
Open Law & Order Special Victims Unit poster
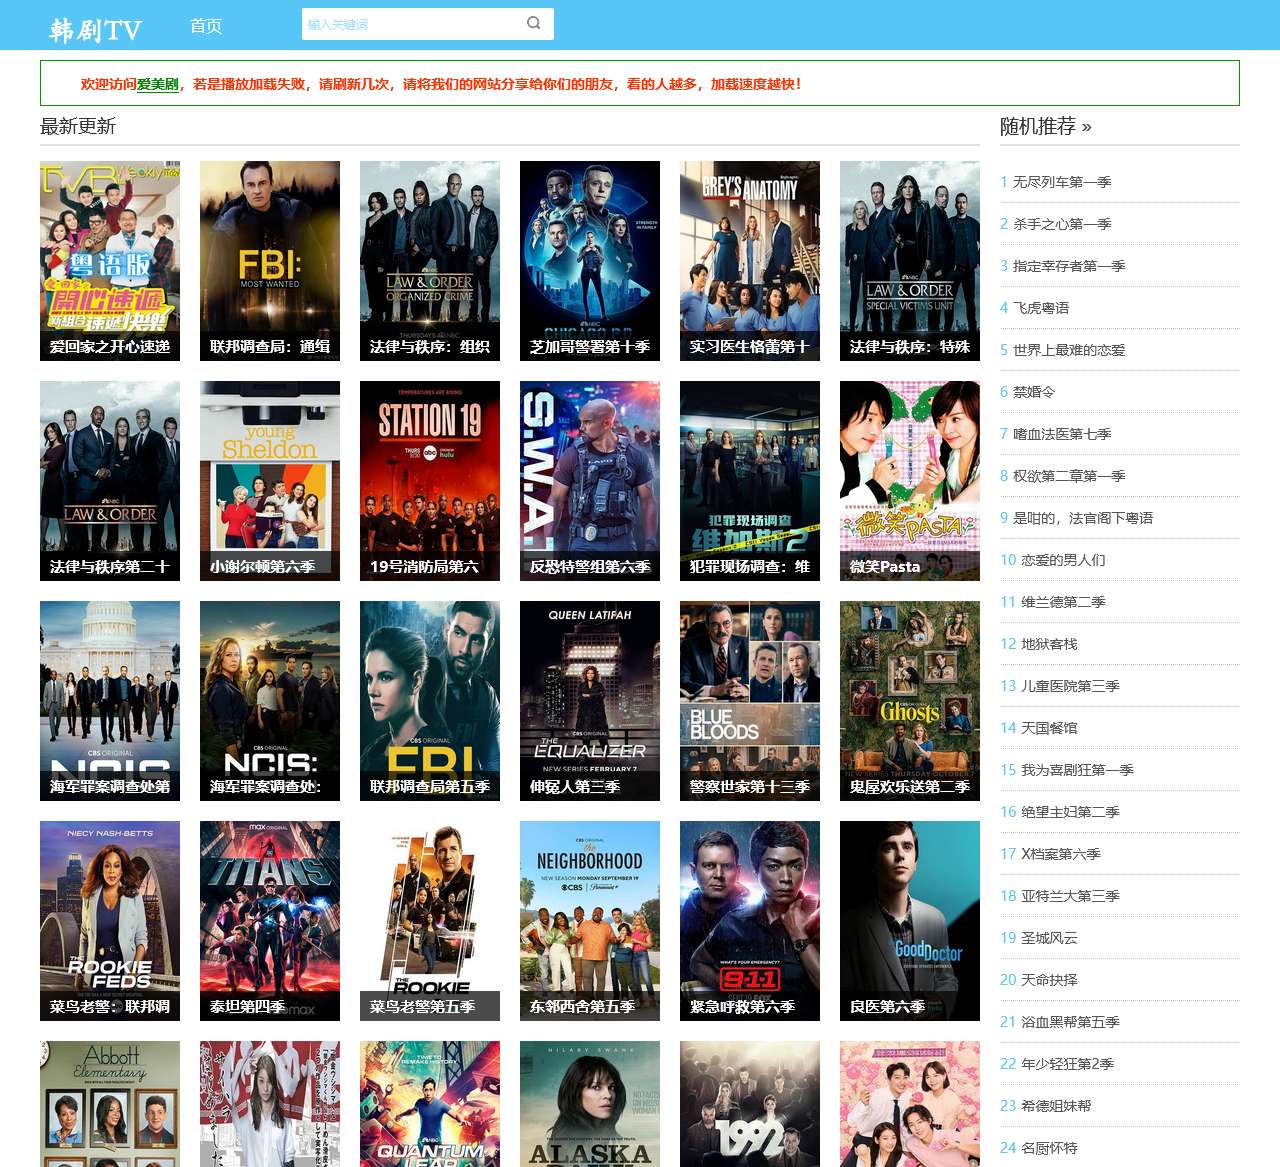(x=910, y=261)
